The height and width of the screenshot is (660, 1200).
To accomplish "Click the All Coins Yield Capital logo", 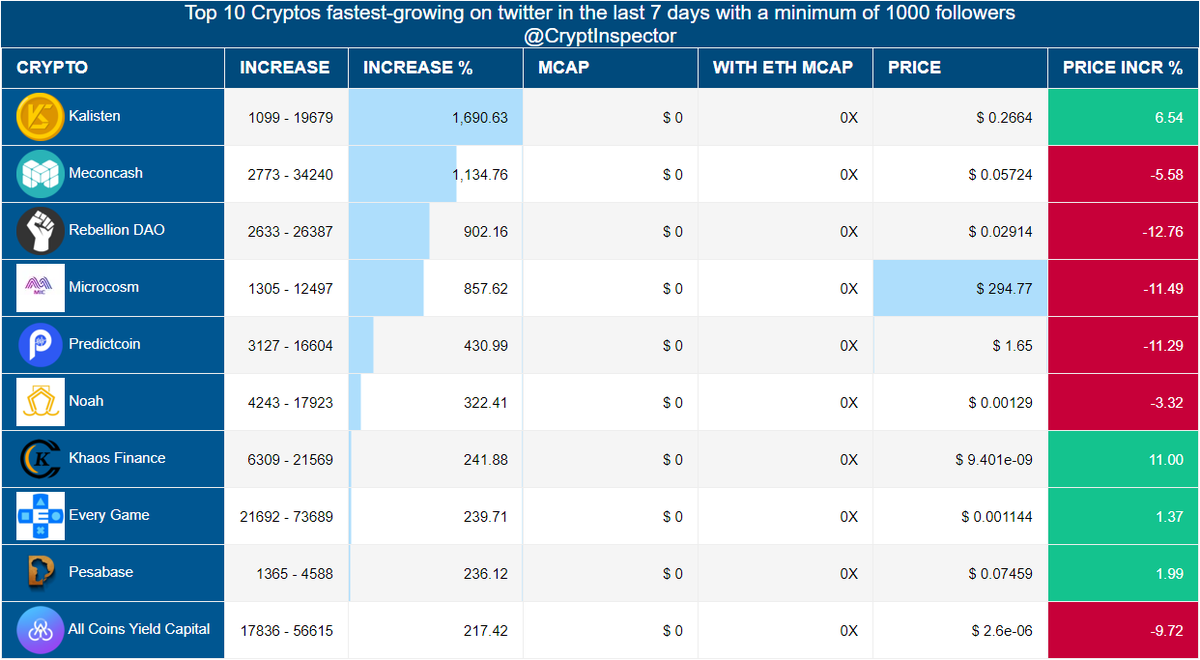I will click(x=41, y=630).
